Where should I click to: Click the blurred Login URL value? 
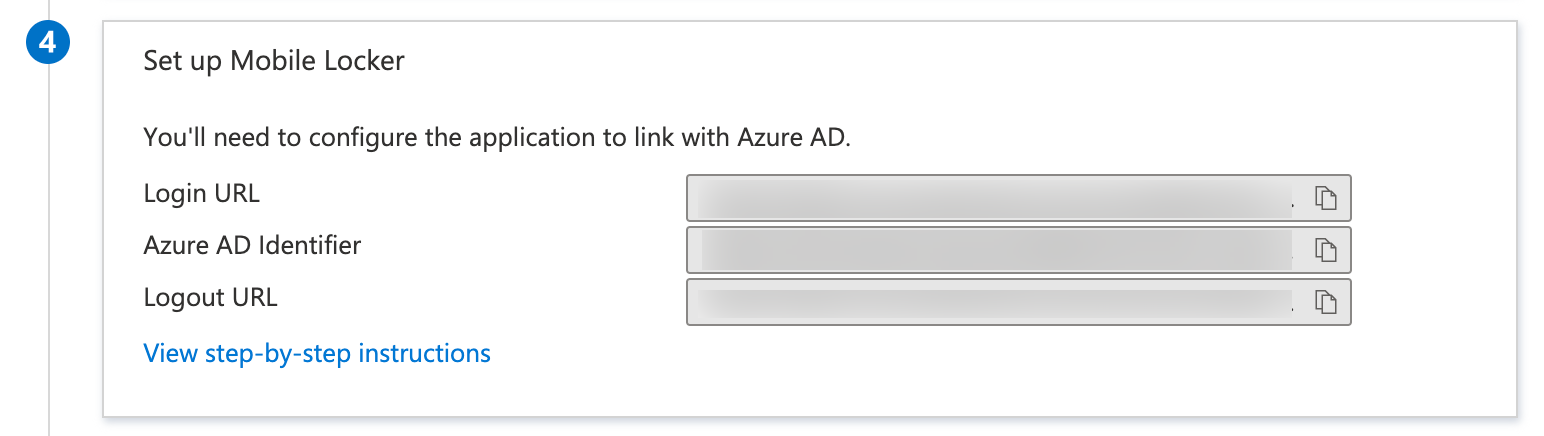(990, 198)
